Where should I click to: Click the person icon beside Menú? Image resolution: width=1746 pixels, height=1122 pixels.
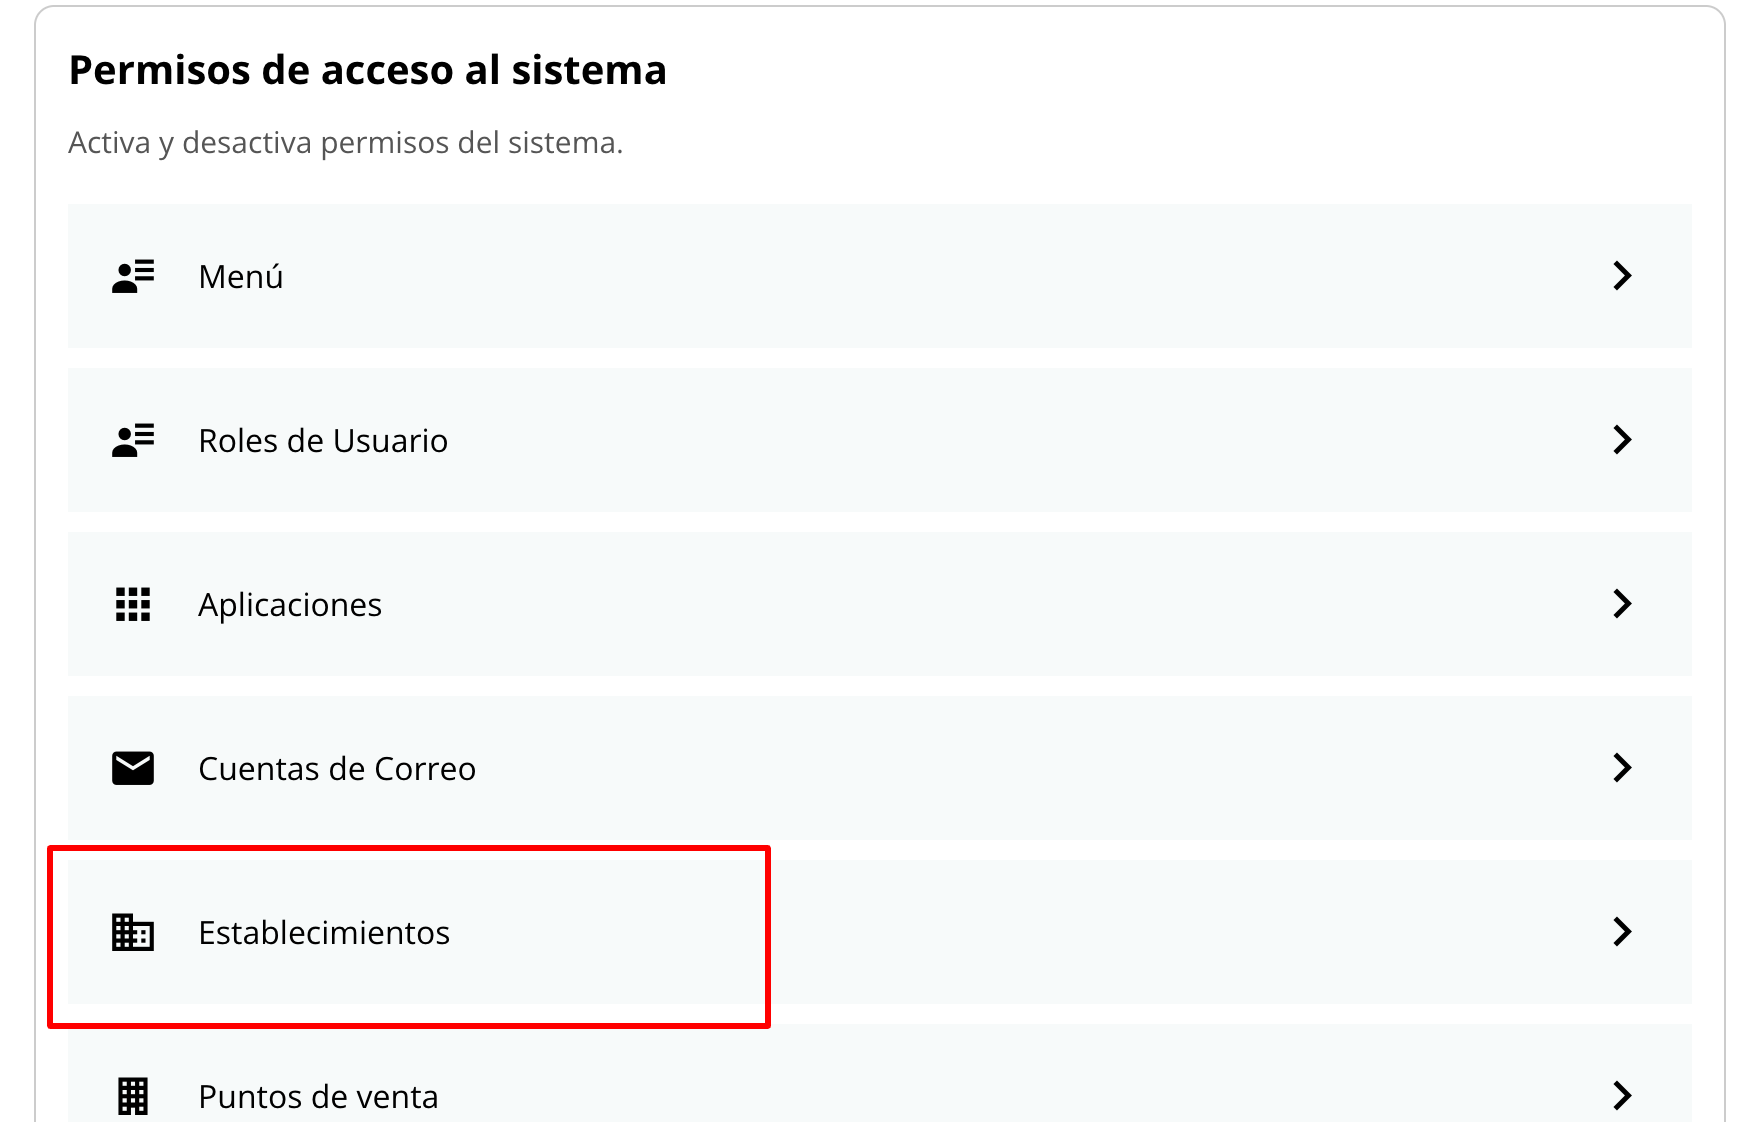coord(131,276)
